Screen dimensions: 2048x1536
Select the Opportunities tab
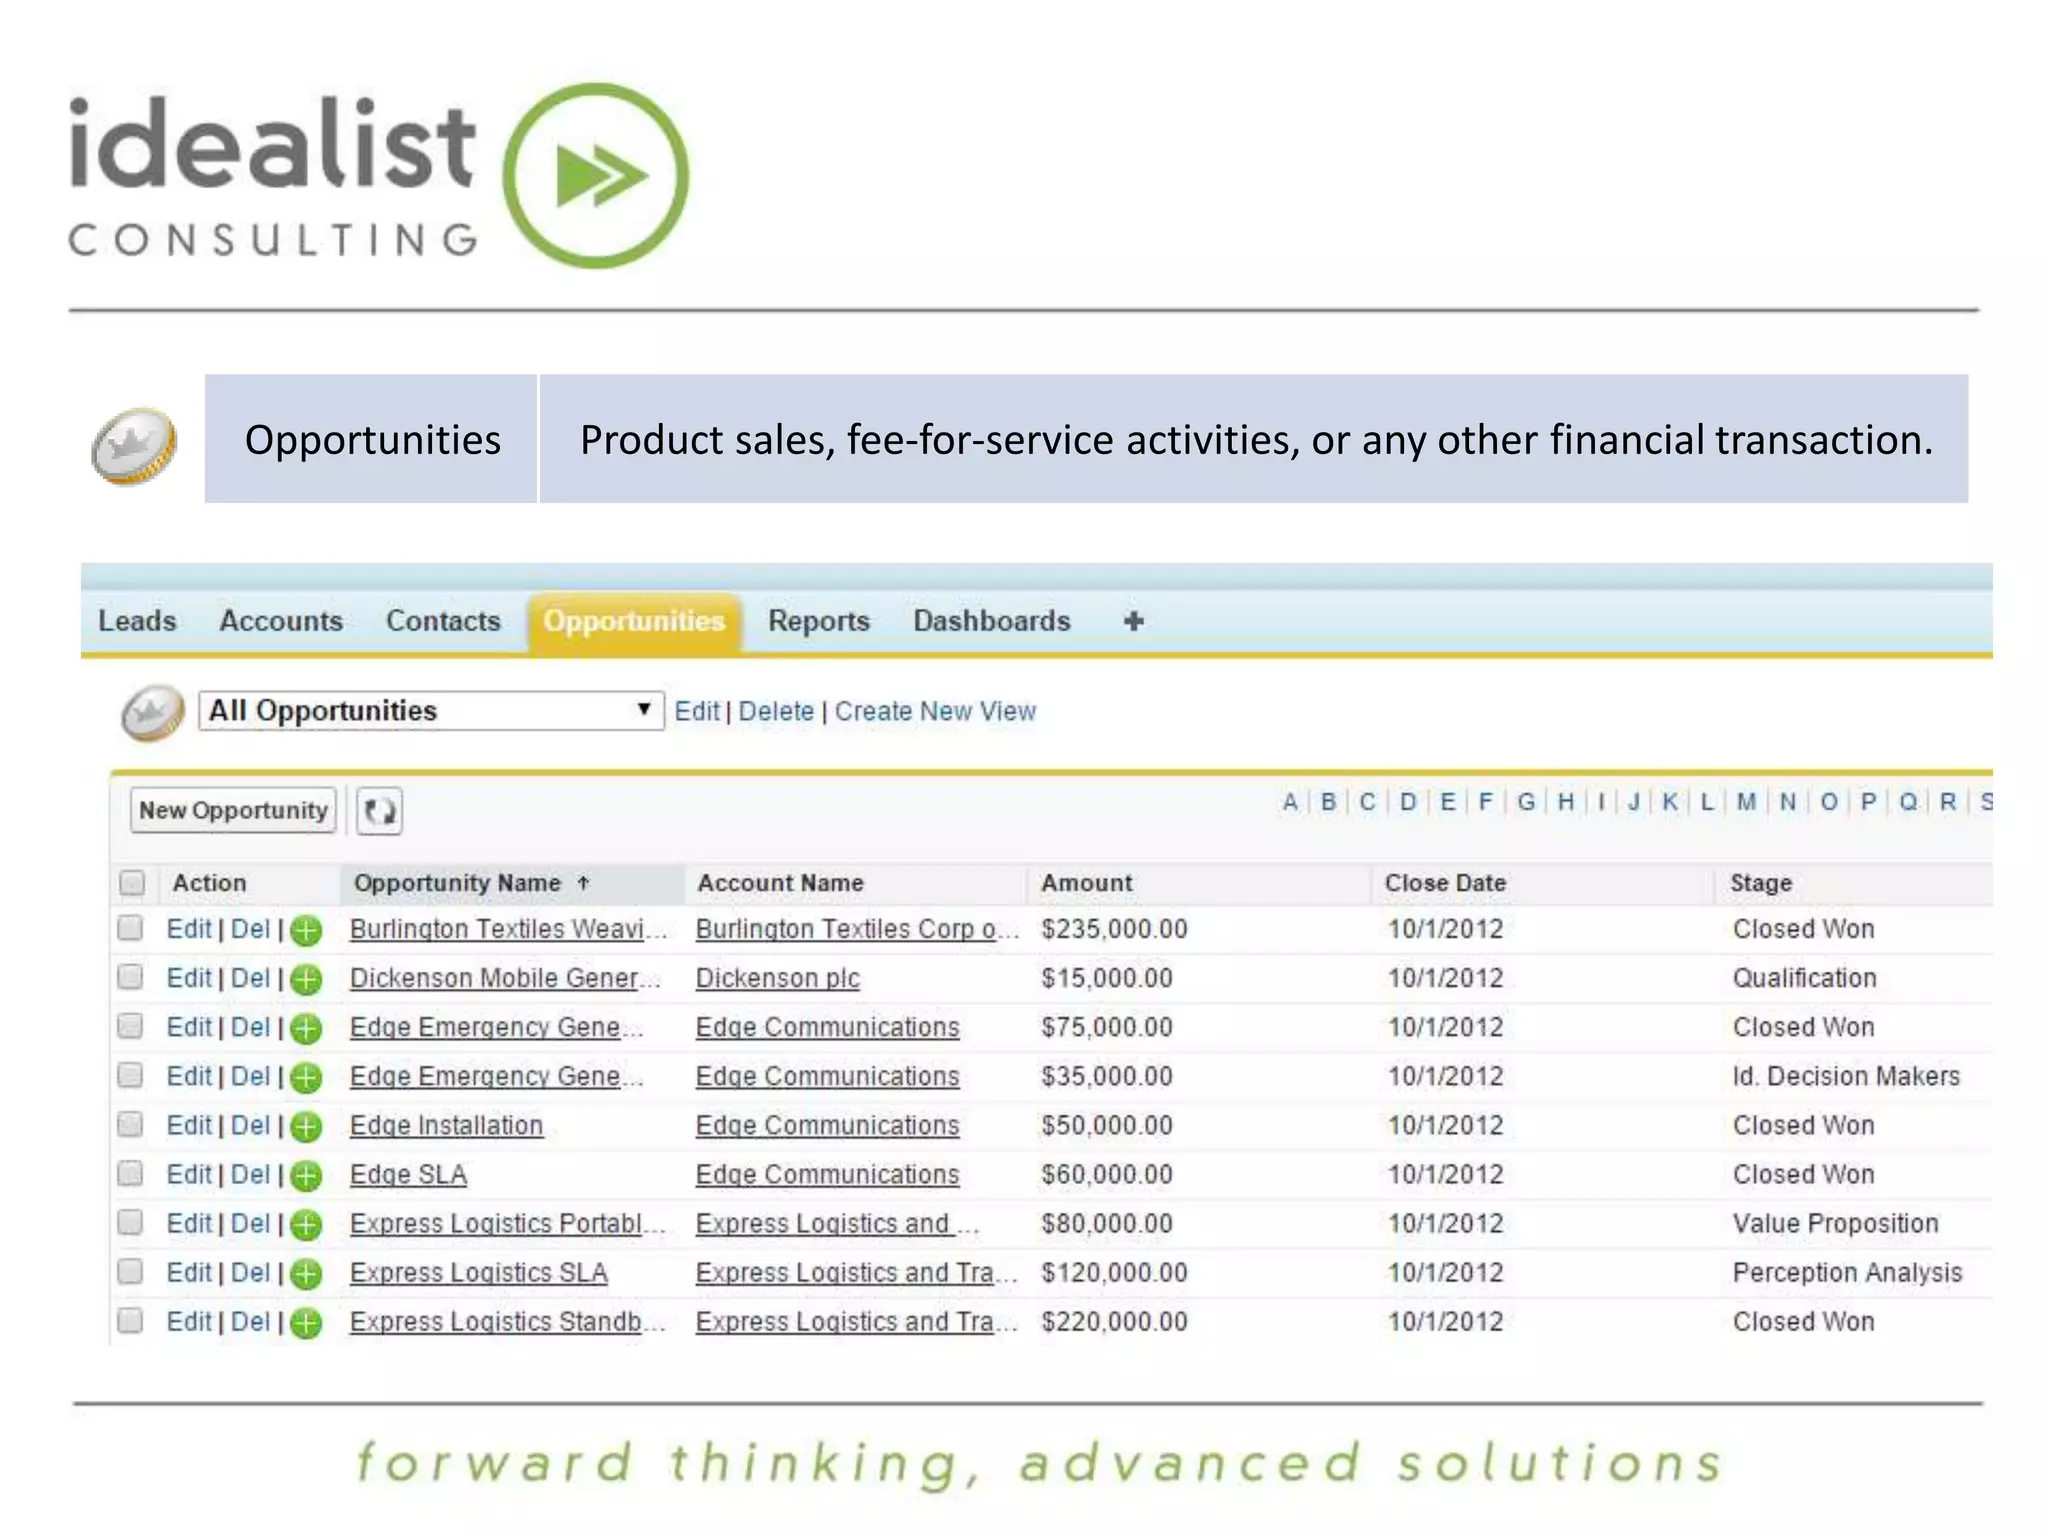coord(634,621)
